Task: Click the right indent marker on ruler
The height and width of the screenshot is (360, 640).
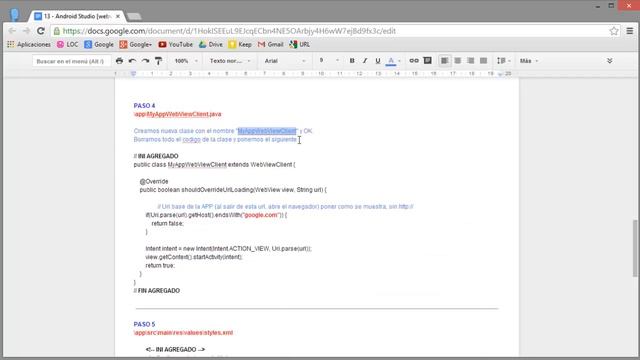Action: (500, 74)
